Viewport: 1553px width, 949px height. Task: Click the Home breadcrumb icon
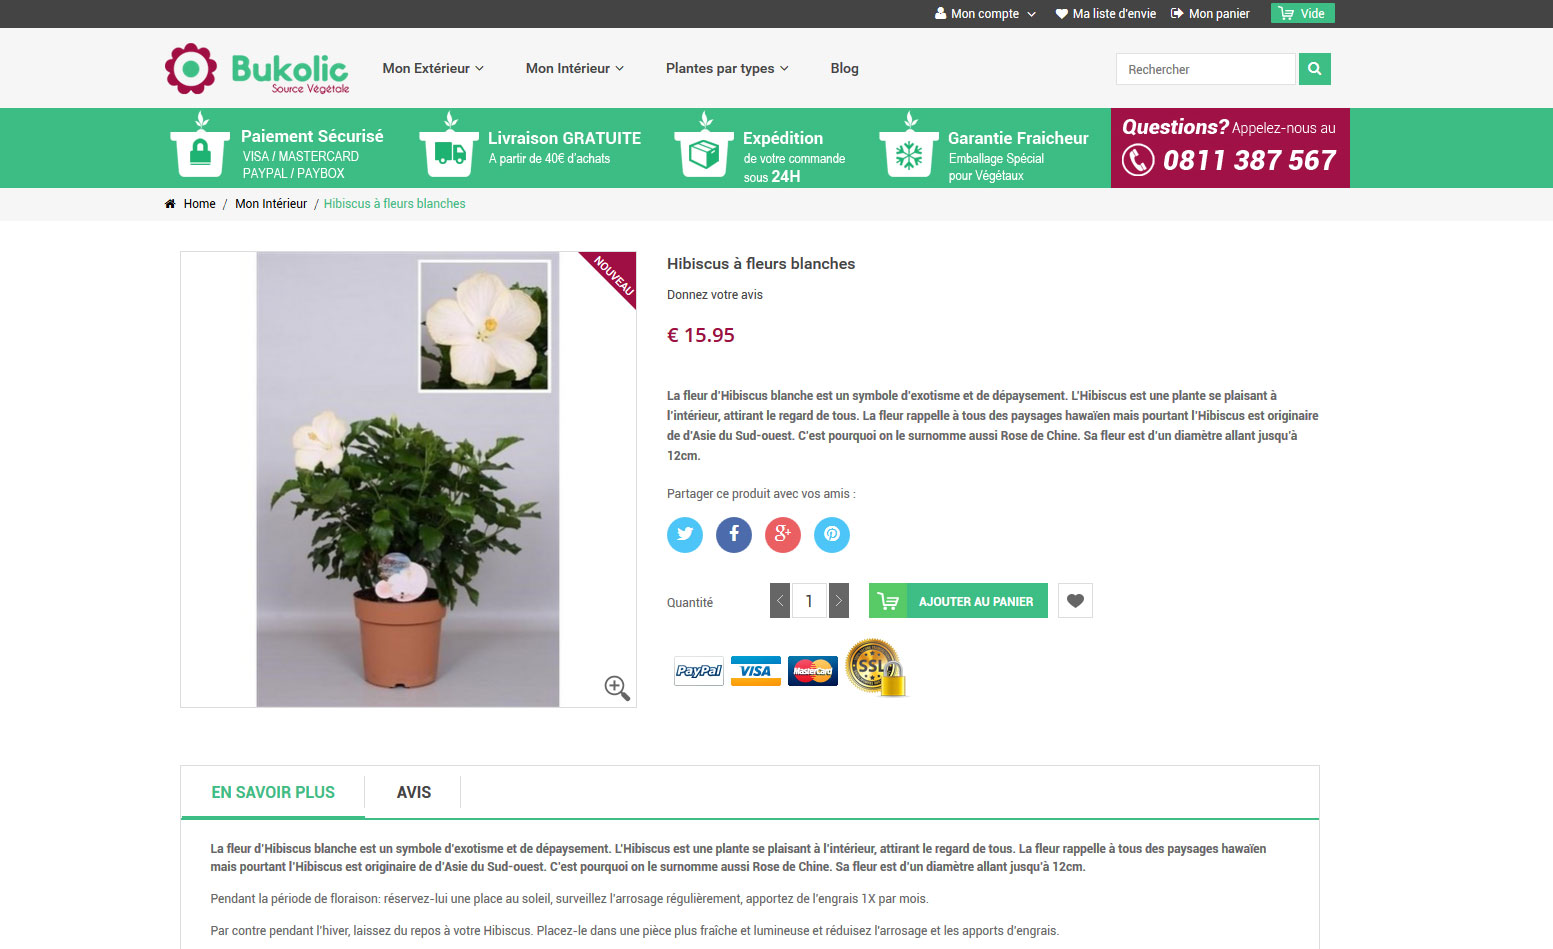pos(170,203)
